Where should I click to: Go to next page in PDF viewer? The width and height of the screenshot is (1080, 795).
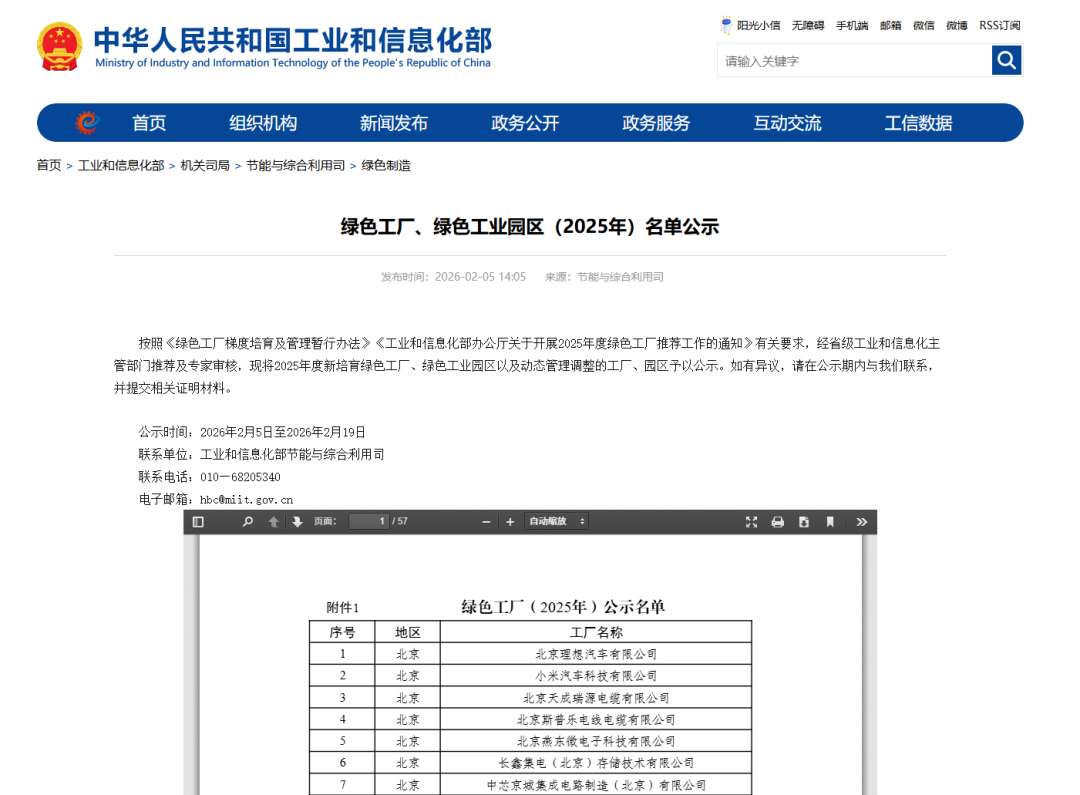(x=297, y=521)
